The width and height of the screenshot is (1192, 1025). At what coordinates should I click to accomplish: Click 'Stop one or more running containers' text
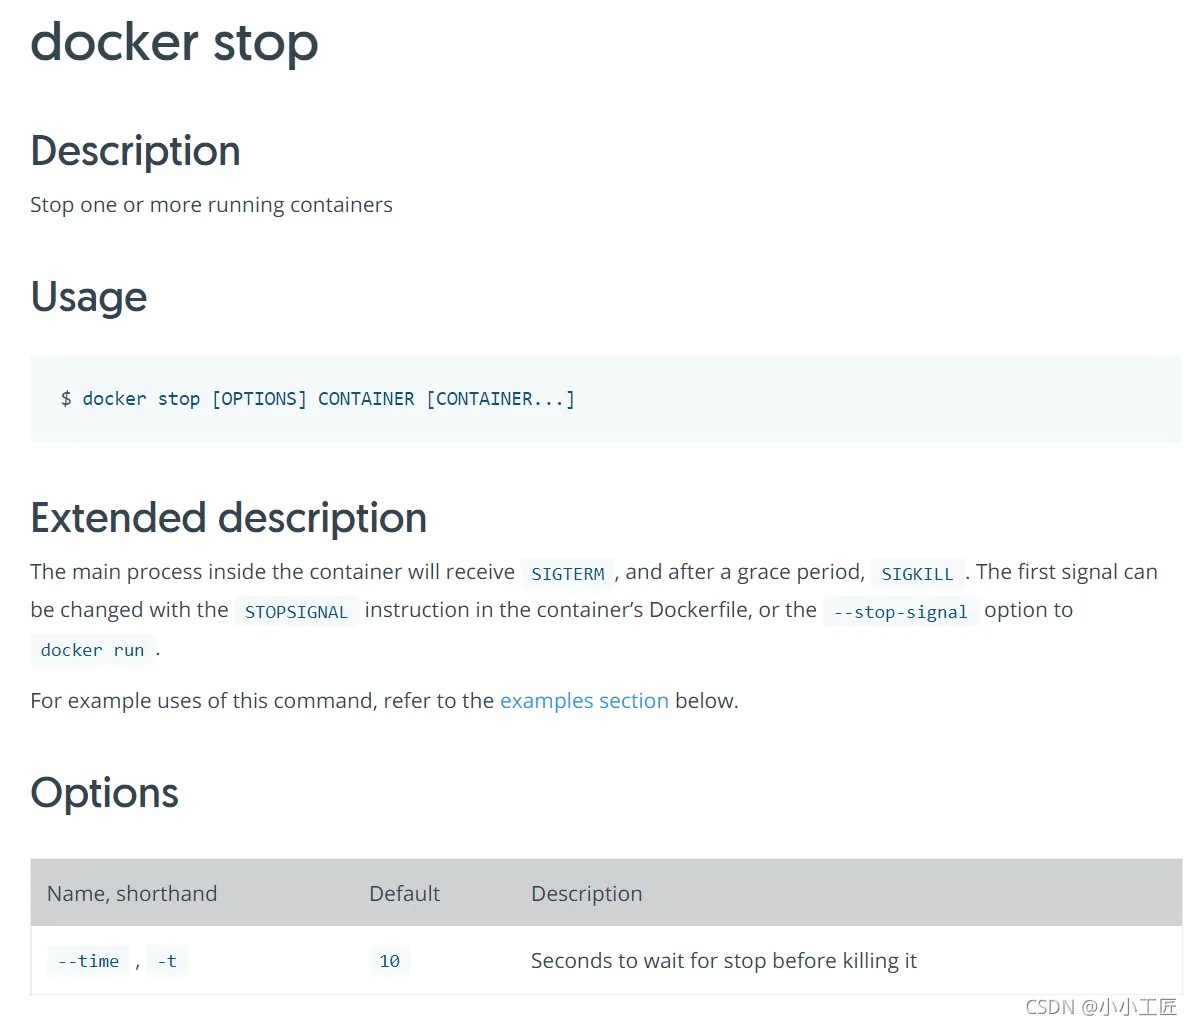[211, 205]
